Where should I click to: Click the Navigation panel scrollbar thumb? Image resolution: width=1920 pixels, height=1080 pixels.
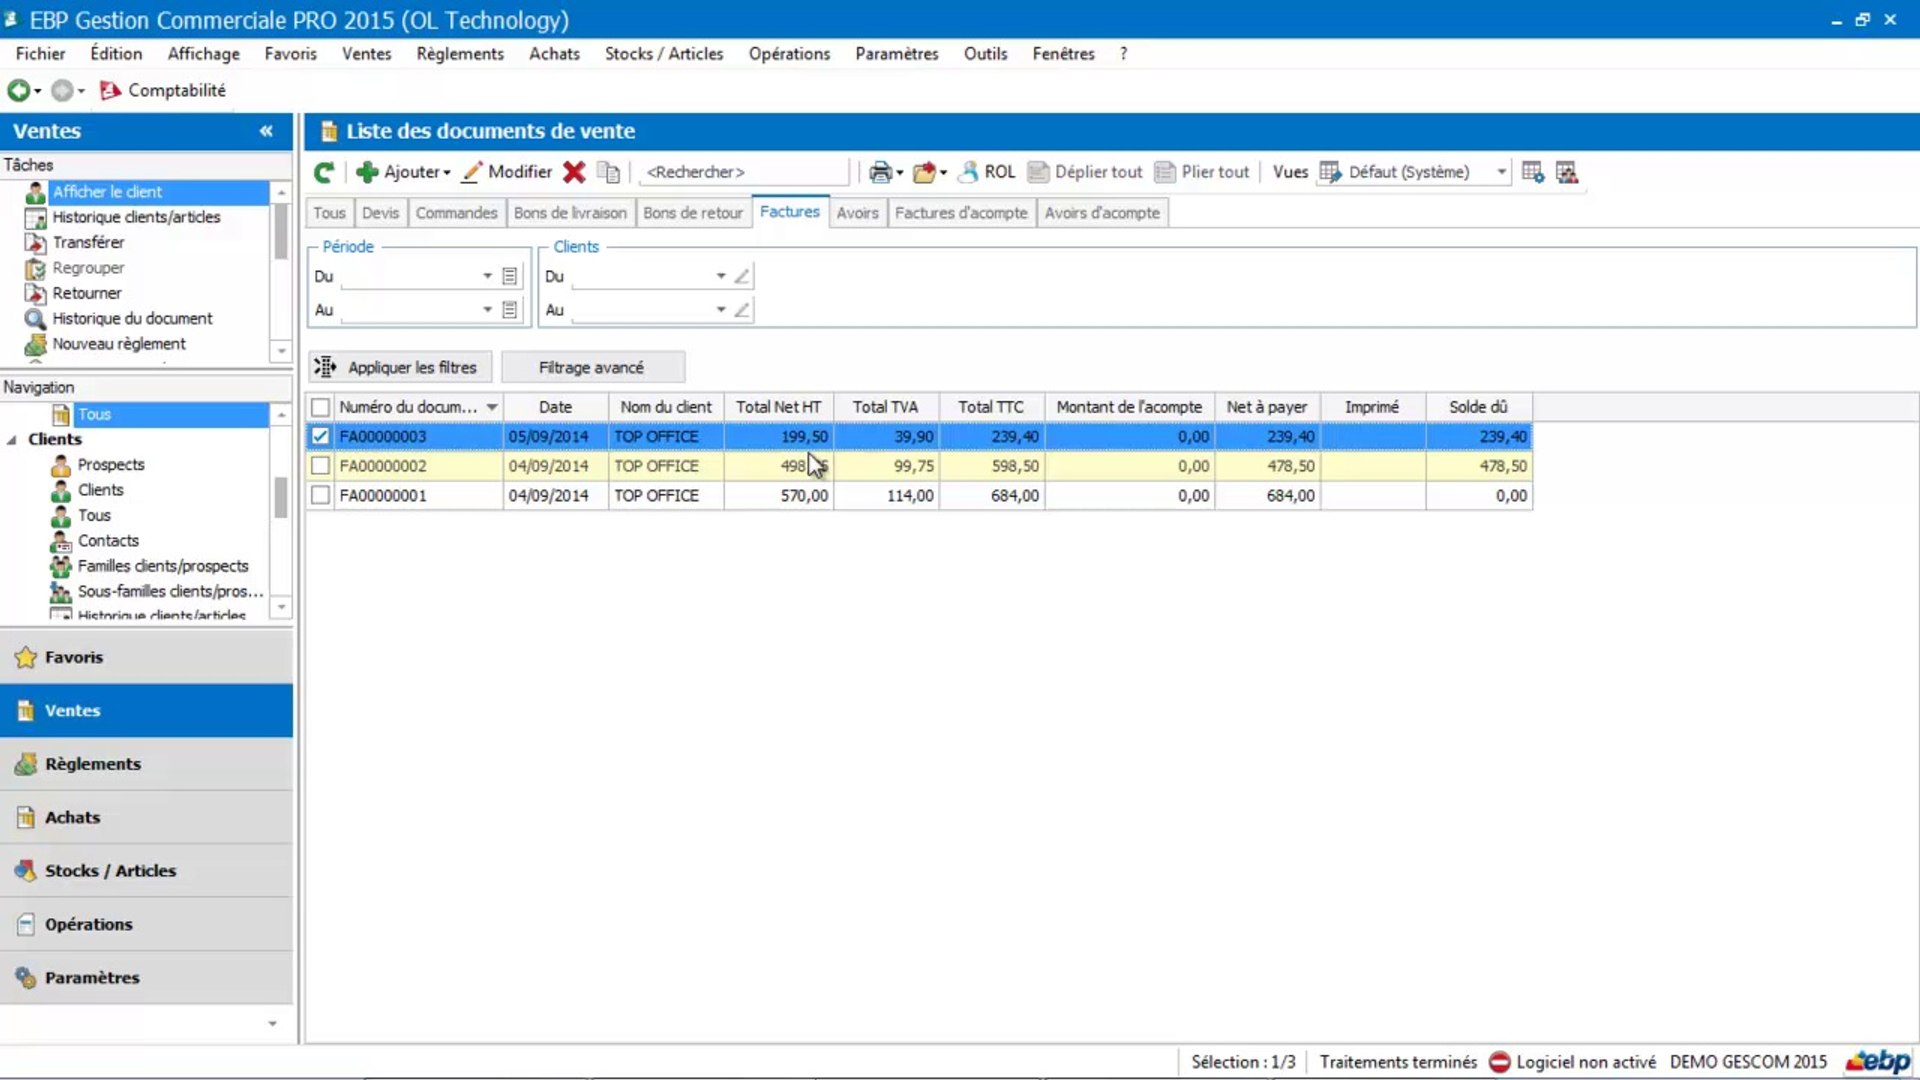click(281, 497)
